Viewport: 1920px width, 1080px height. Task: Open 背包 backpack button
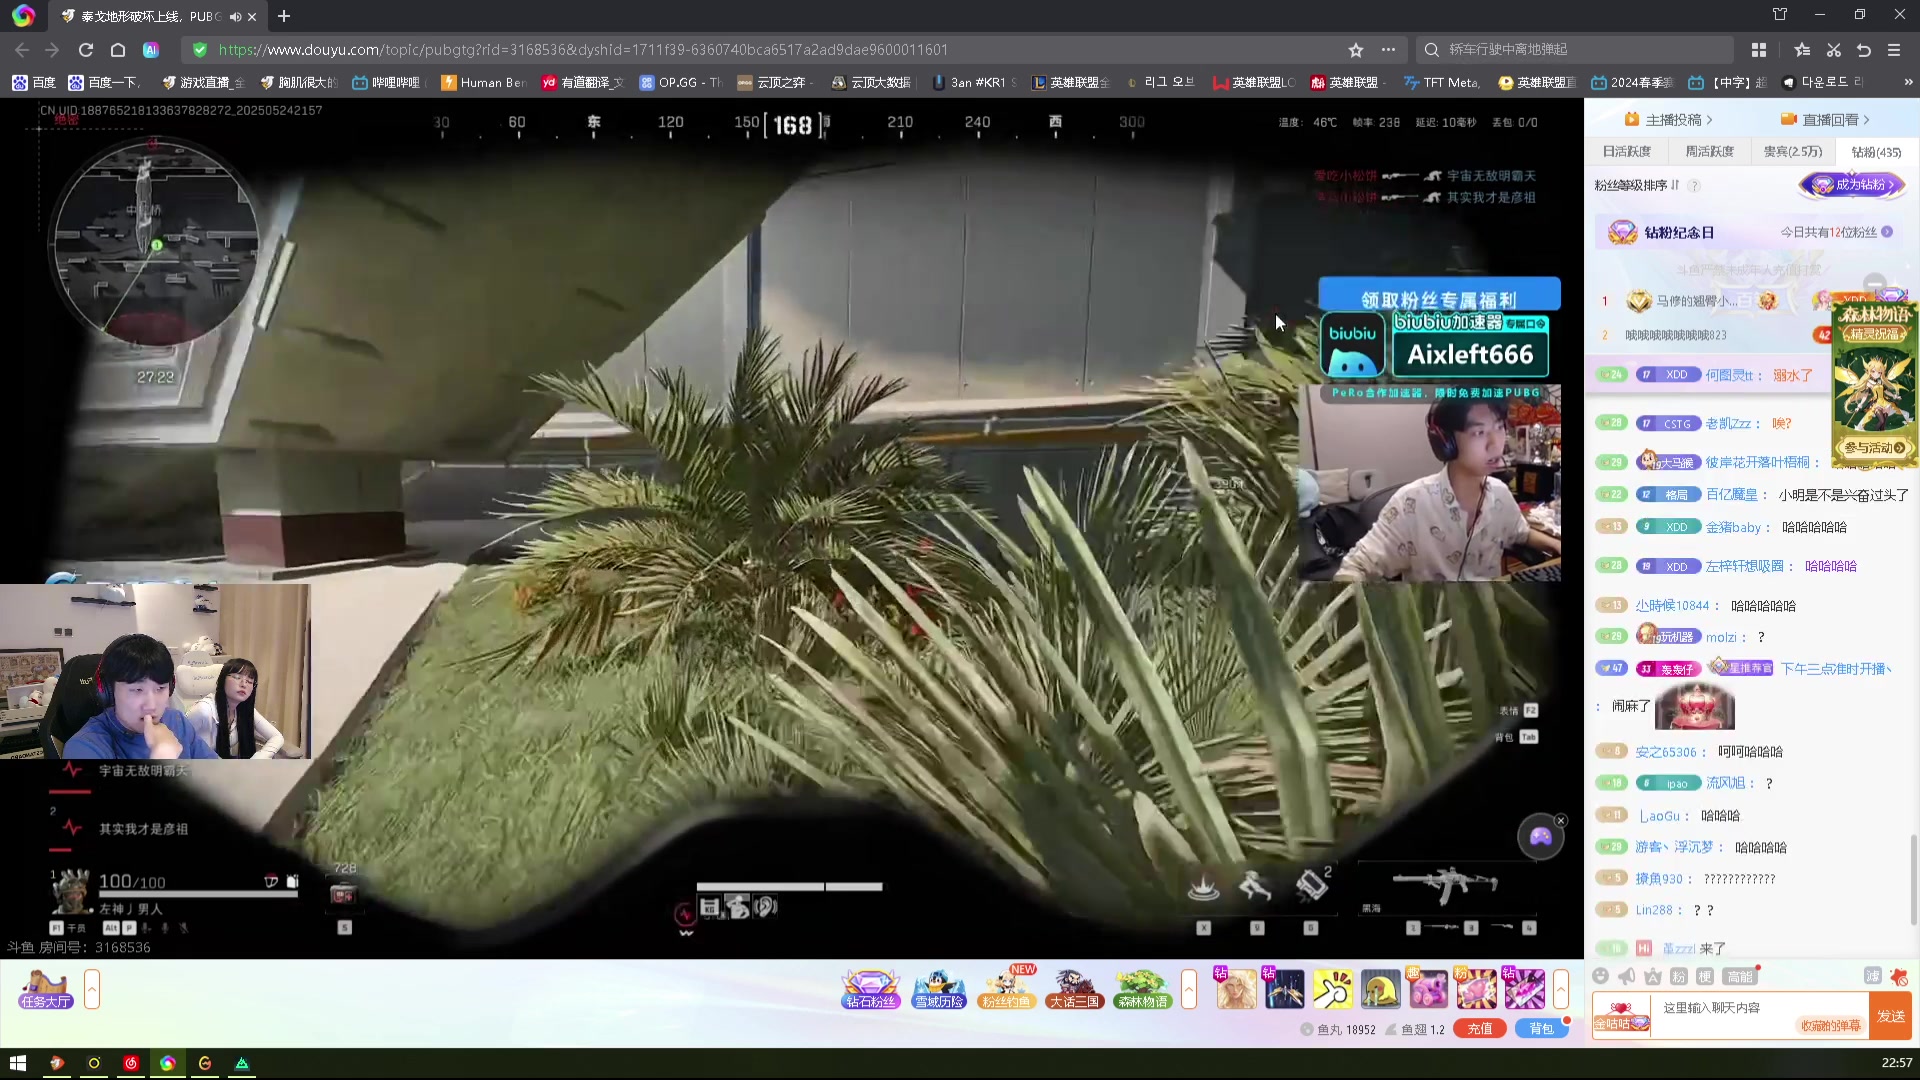[1541, 1029]
